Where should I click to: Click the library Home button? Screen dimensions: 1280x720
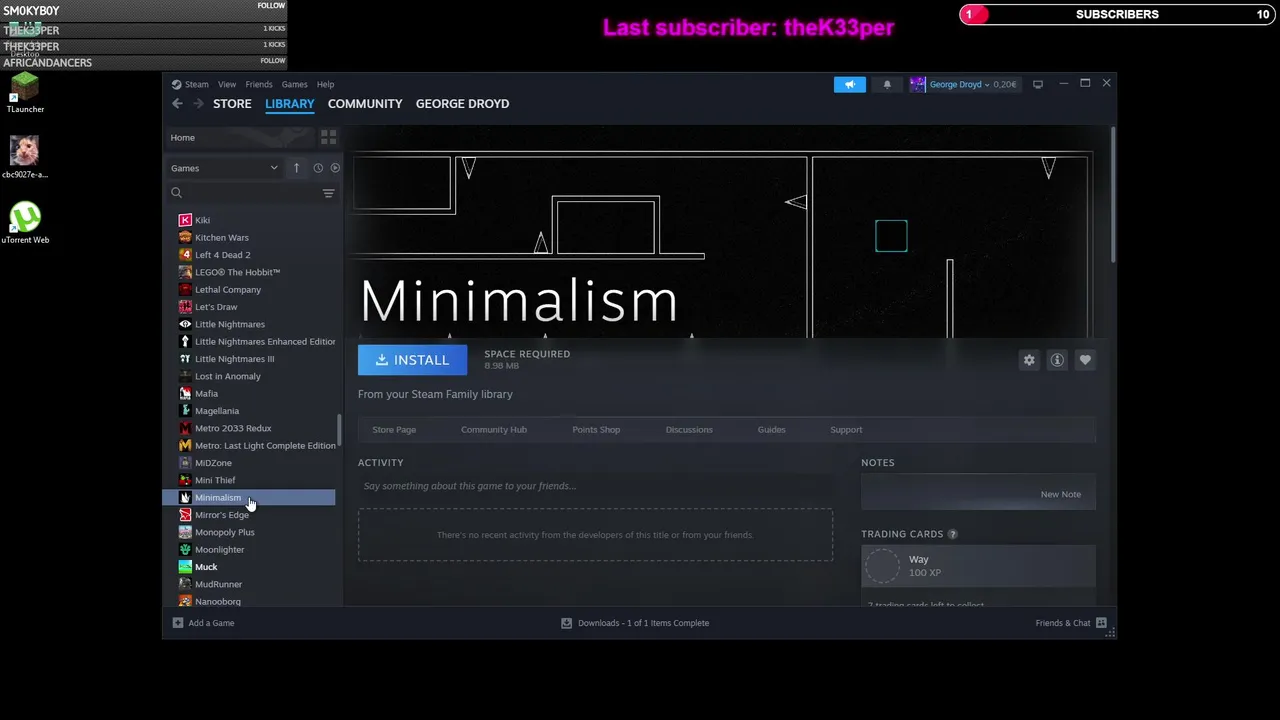241,137
